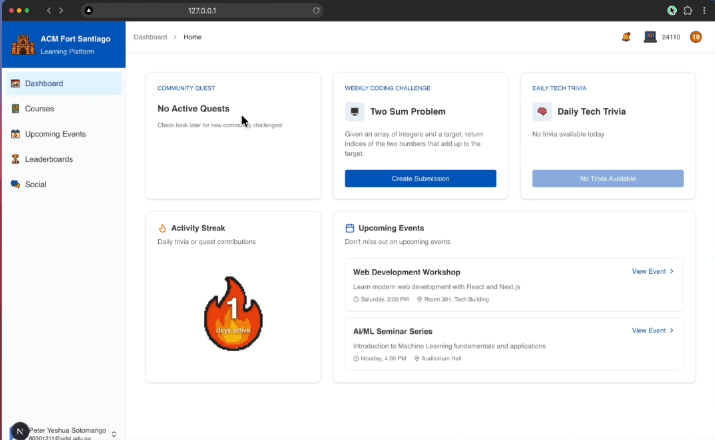Click the orange level badge in header
This screenshot has height=440, width=715.
[696, 37]
